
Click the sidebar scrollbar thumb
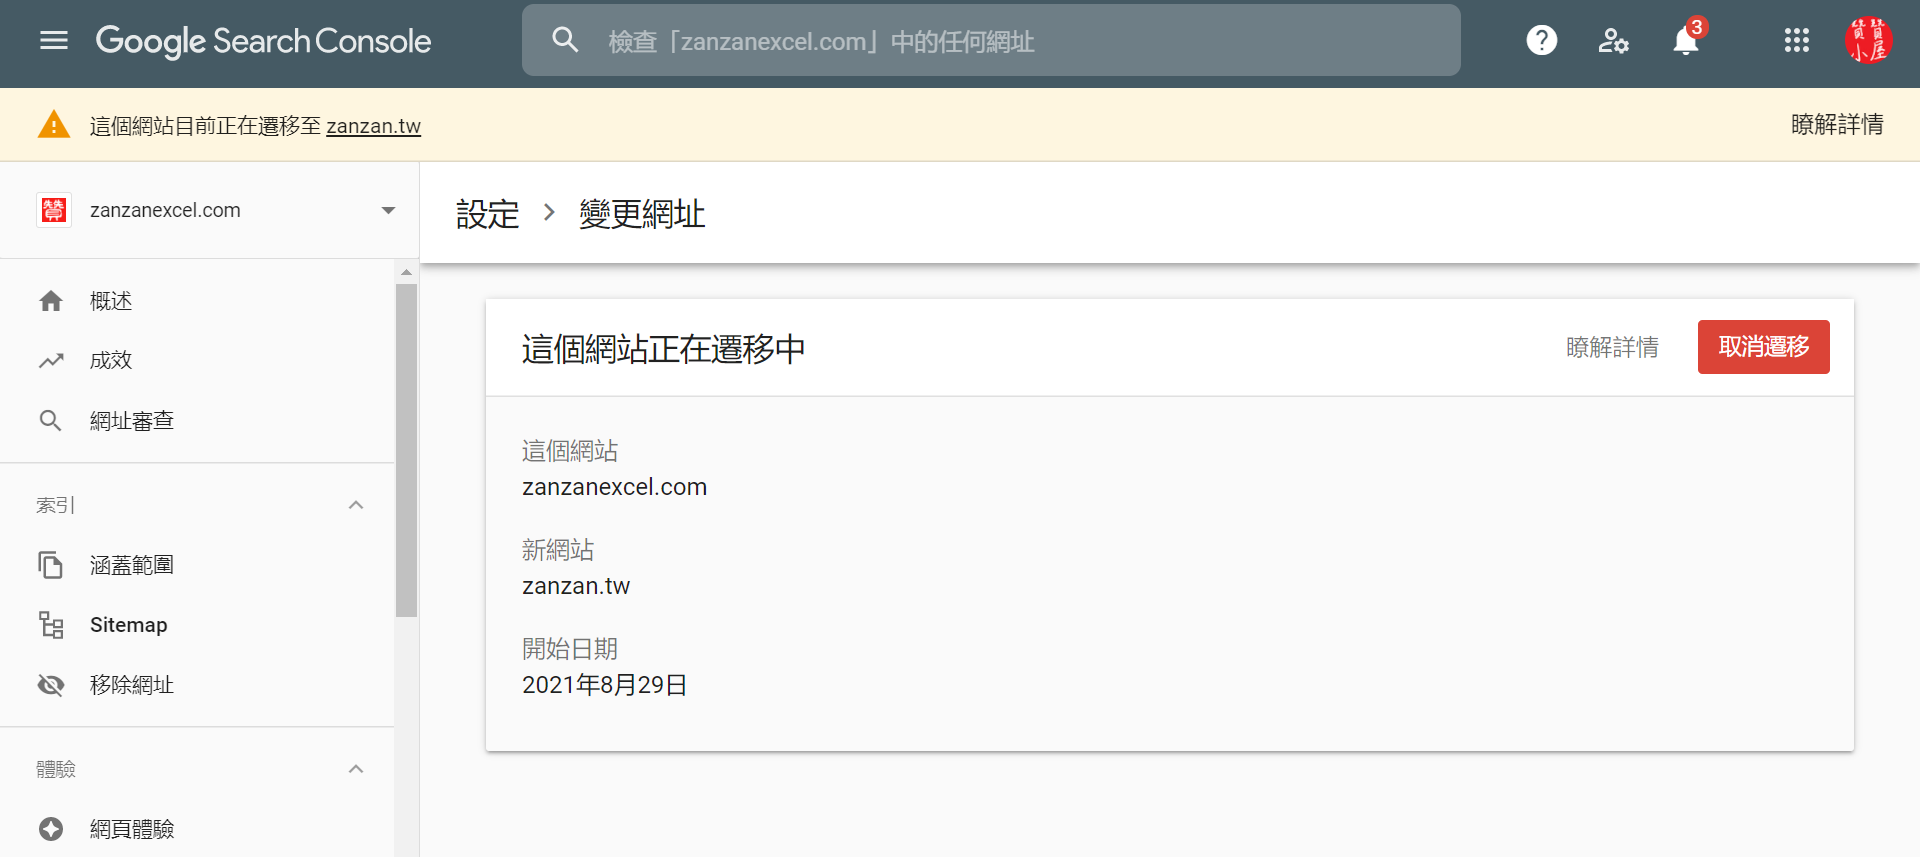click(406, 451)
